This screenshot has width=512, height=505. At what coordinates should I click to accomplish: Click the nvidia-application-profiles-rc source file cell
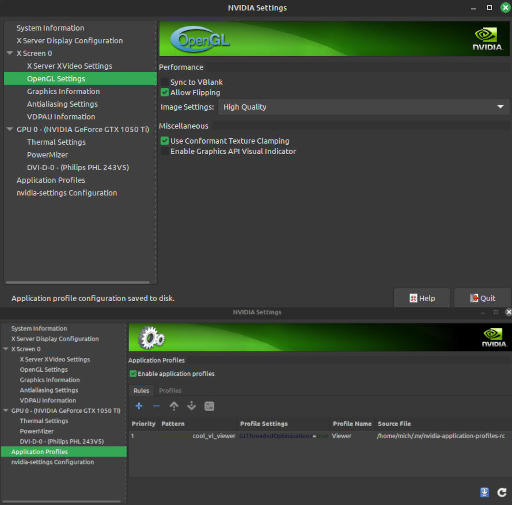click(x=441, y=436)
